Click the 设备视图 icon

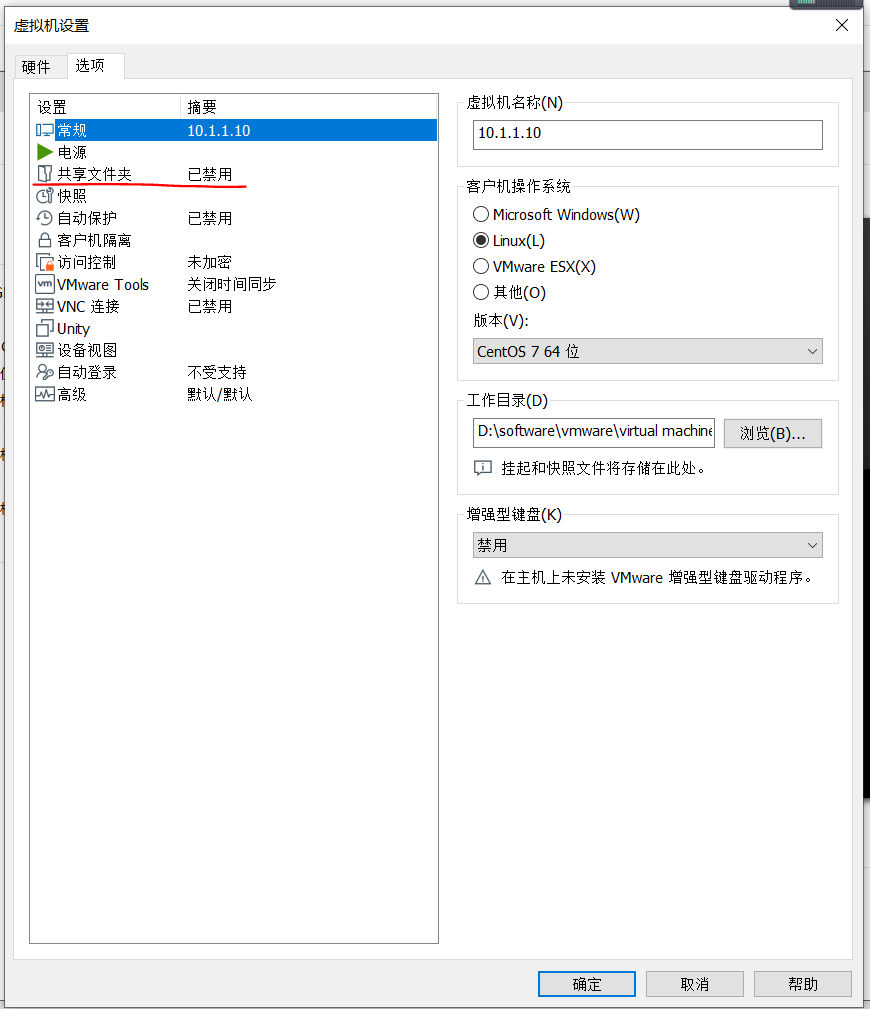44,350
